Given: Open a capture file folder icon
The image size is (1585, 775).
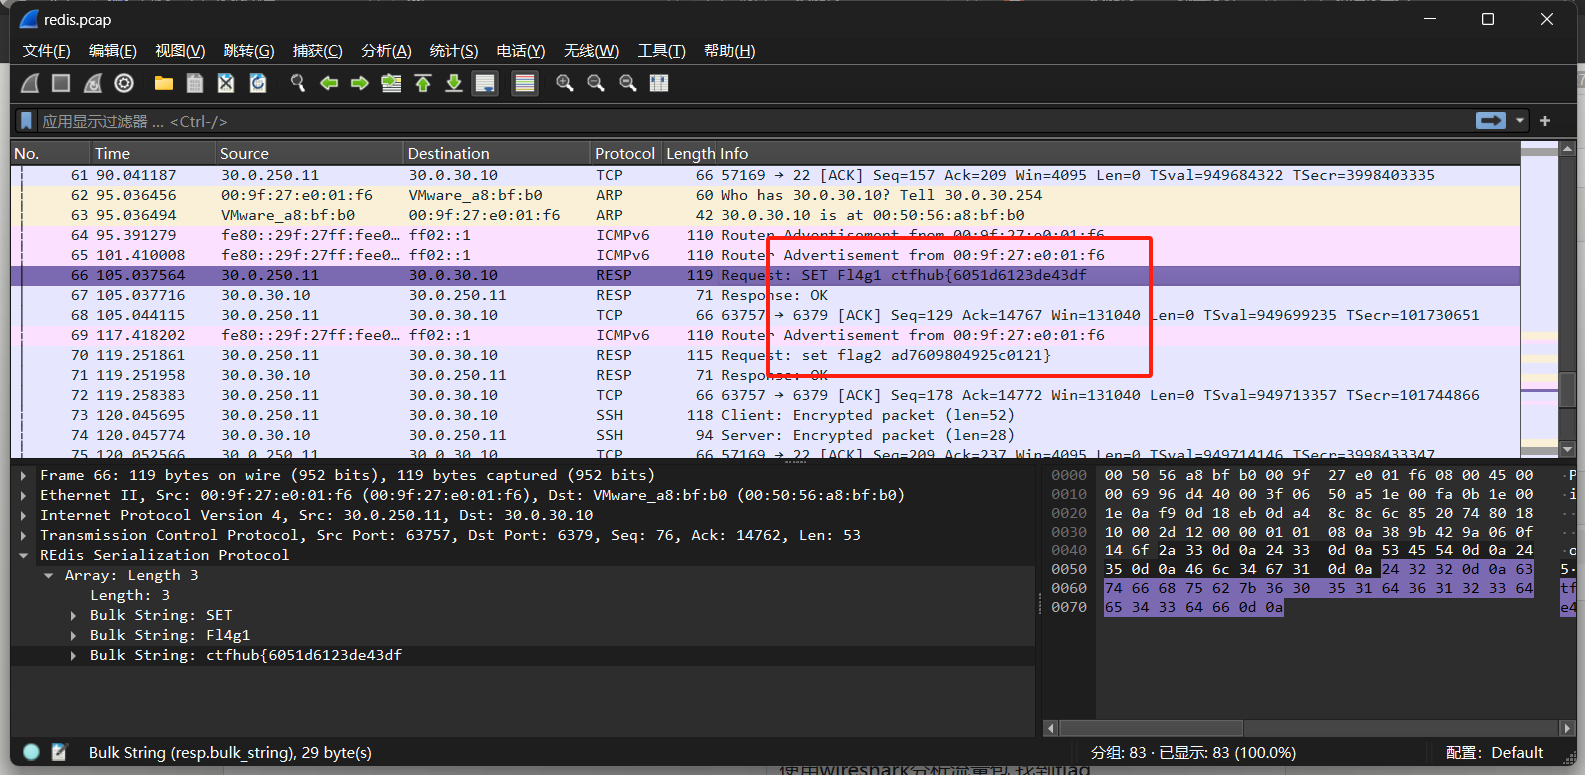Looking at the screenshot, I should [164, 83].
